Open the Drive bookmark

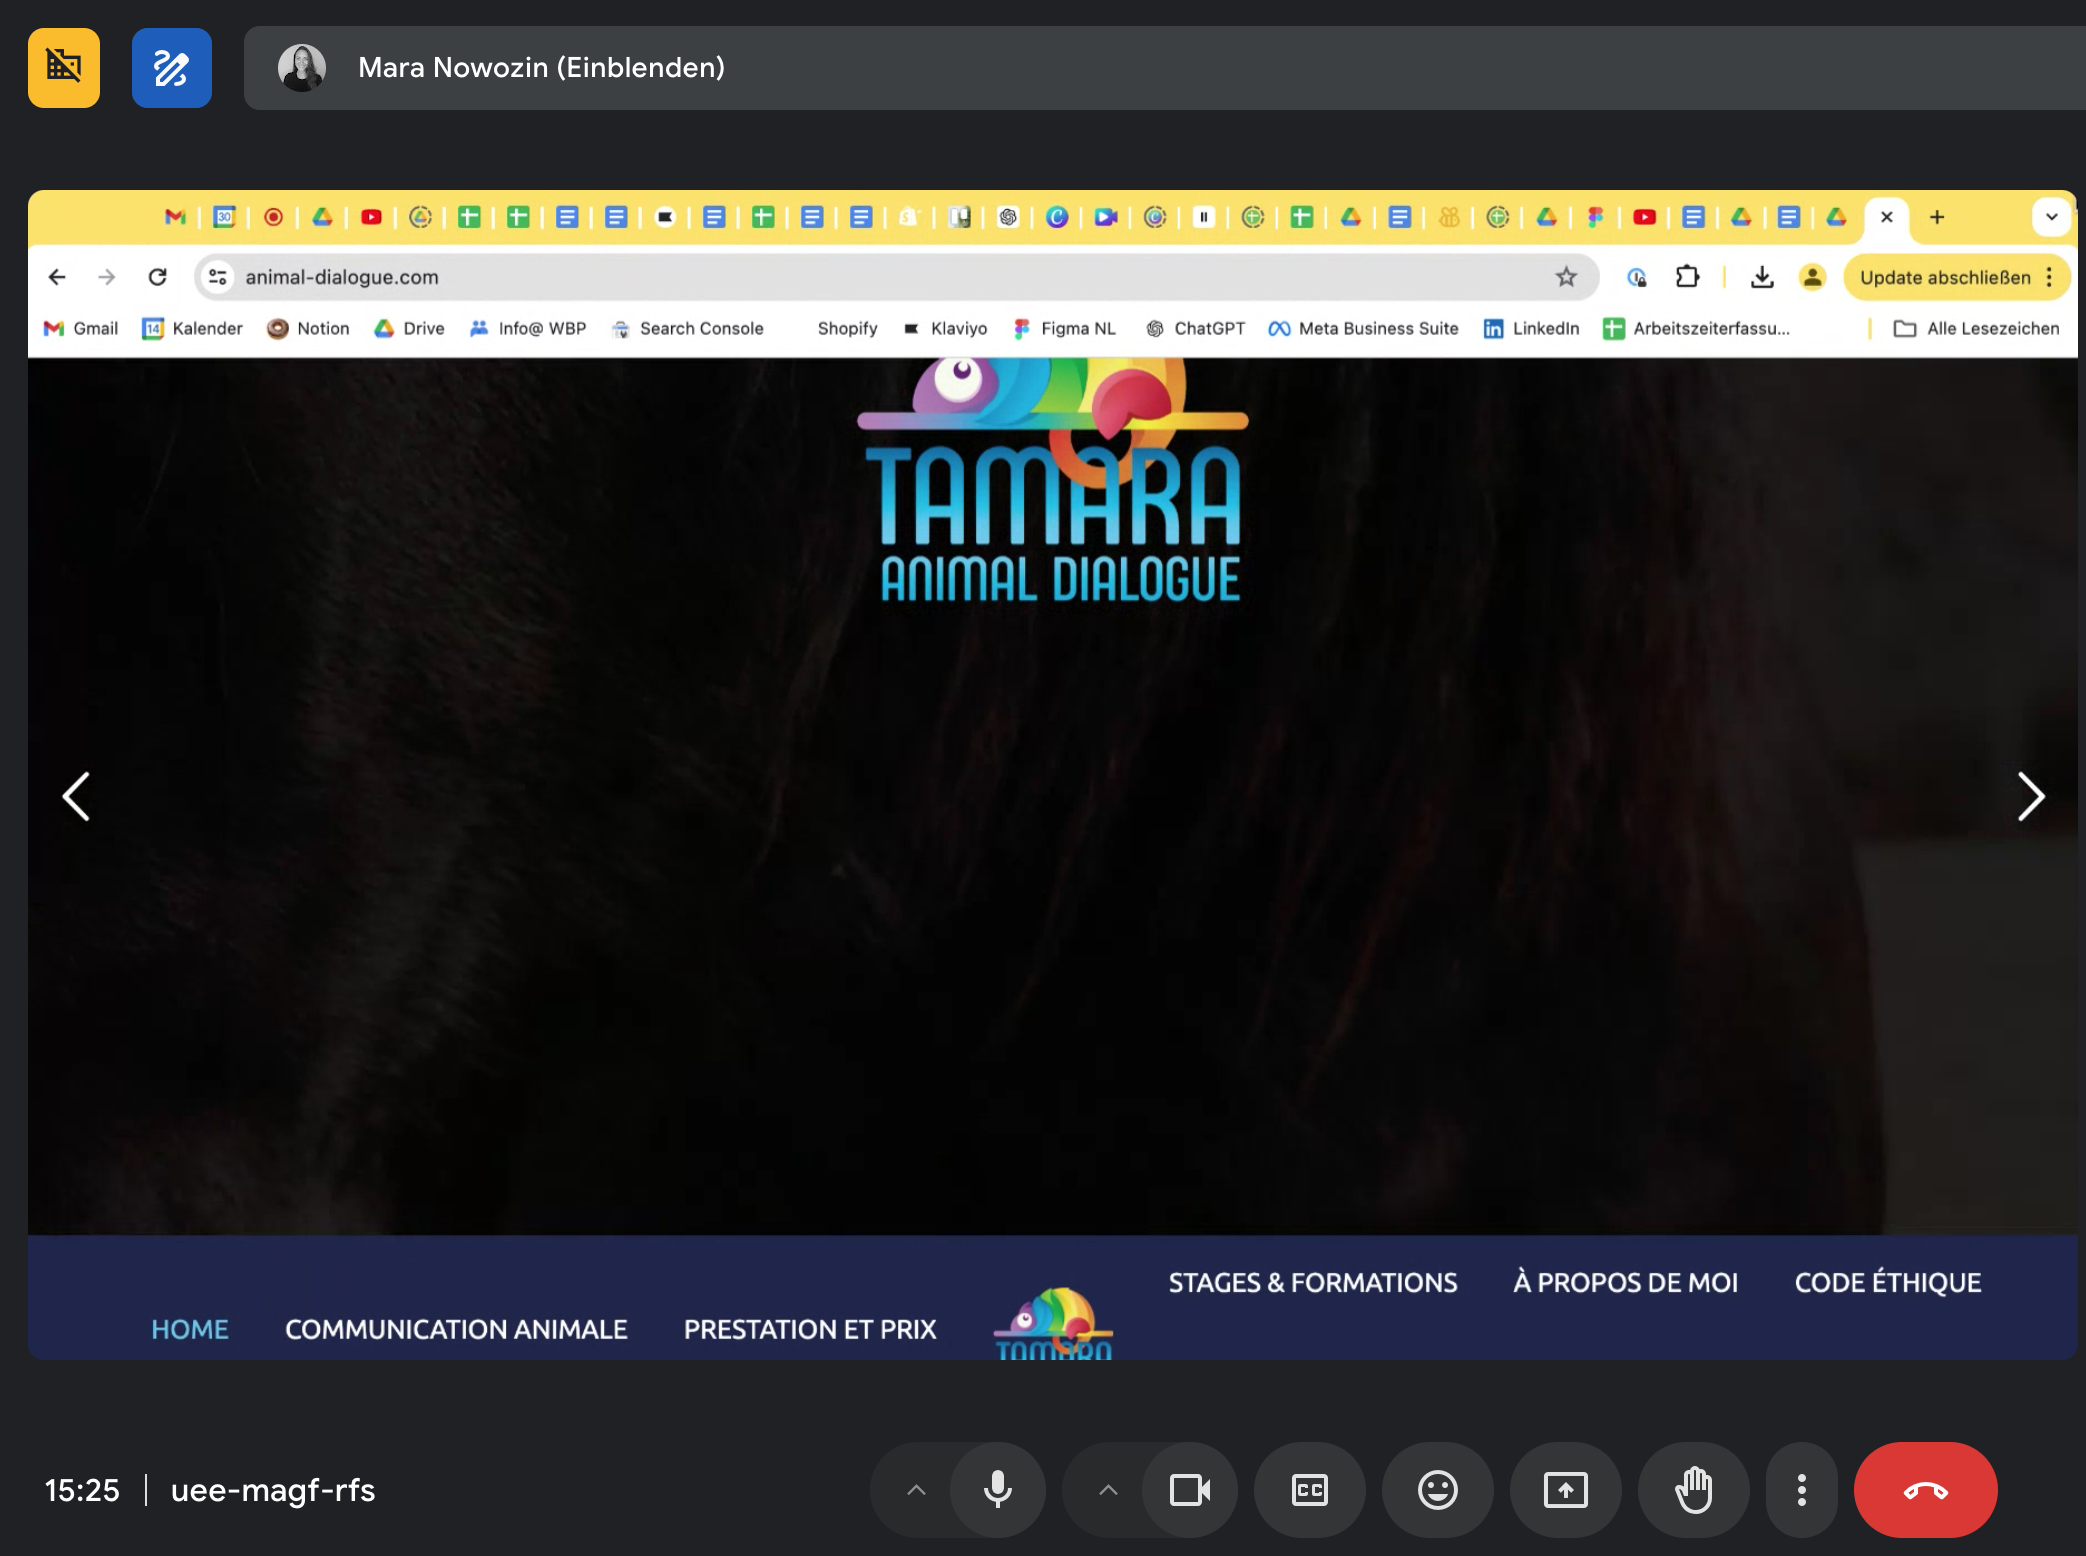pos(410,328)
